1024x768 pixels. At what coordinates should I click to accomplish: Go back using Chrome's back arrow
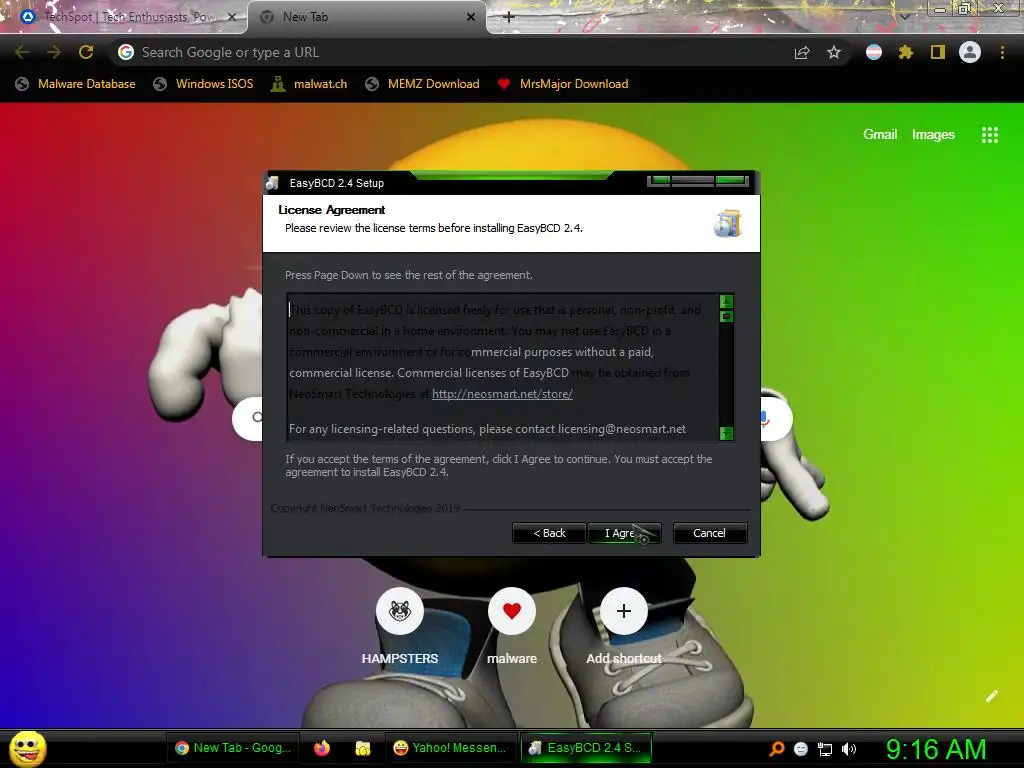[22, 52]
